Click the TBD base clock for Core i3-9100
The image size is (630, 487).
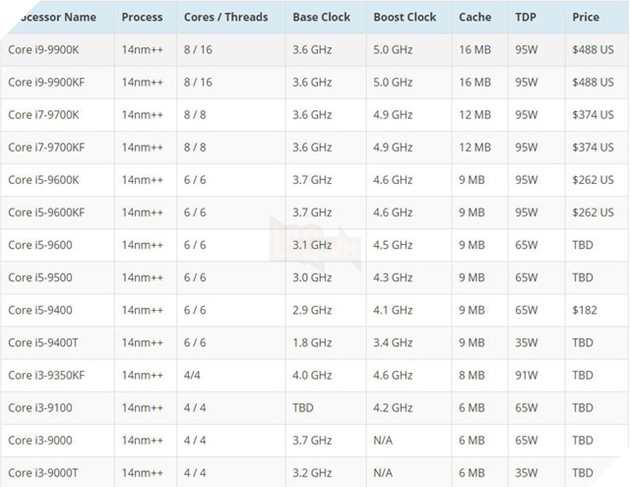[303, 407]
